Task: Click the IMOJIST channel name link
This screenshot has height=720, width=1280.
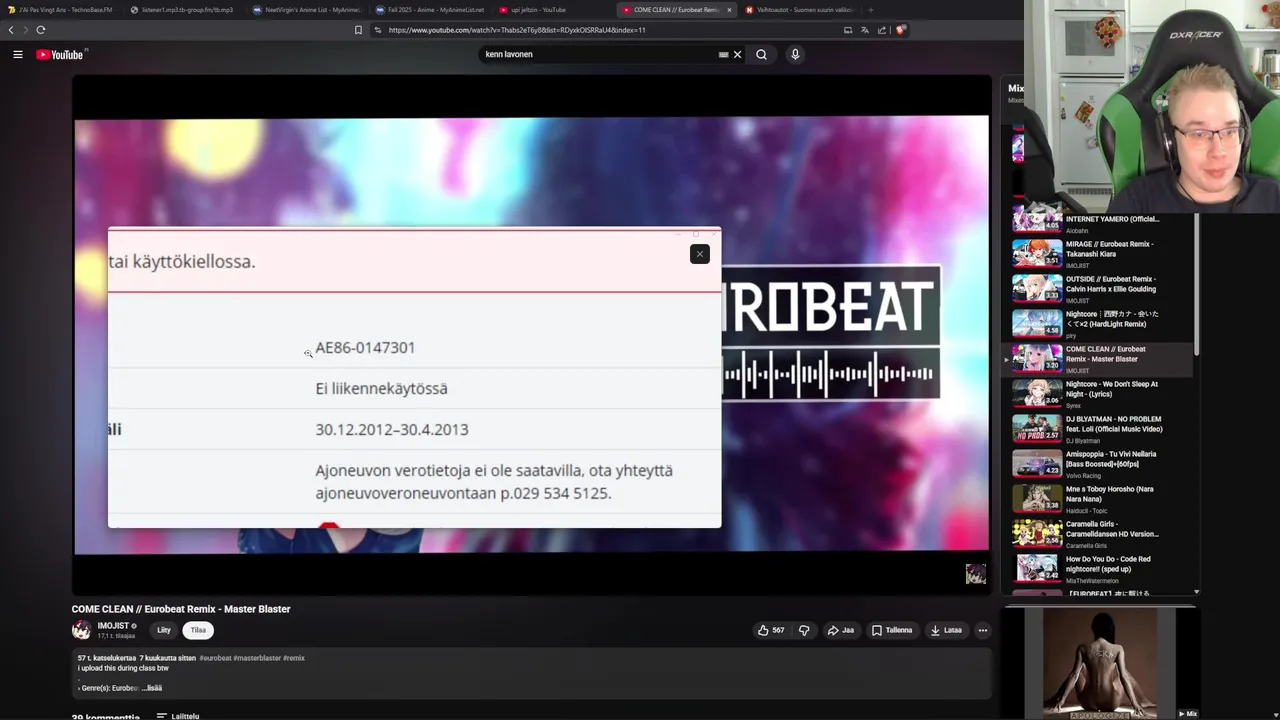Action: tap(113, 626)
